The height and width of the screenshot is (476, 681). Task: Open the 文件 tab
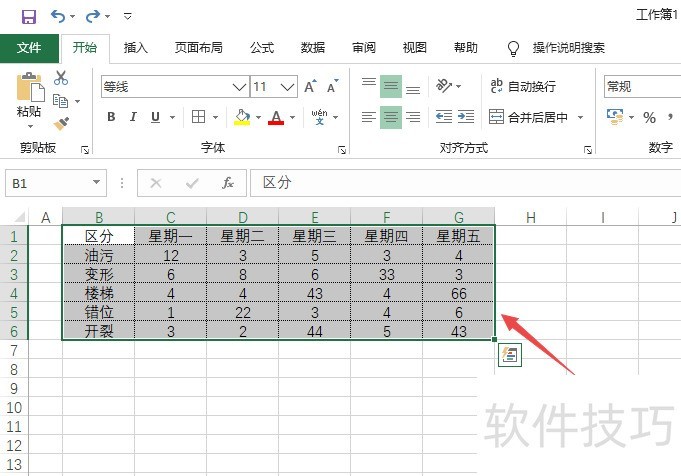29,47
